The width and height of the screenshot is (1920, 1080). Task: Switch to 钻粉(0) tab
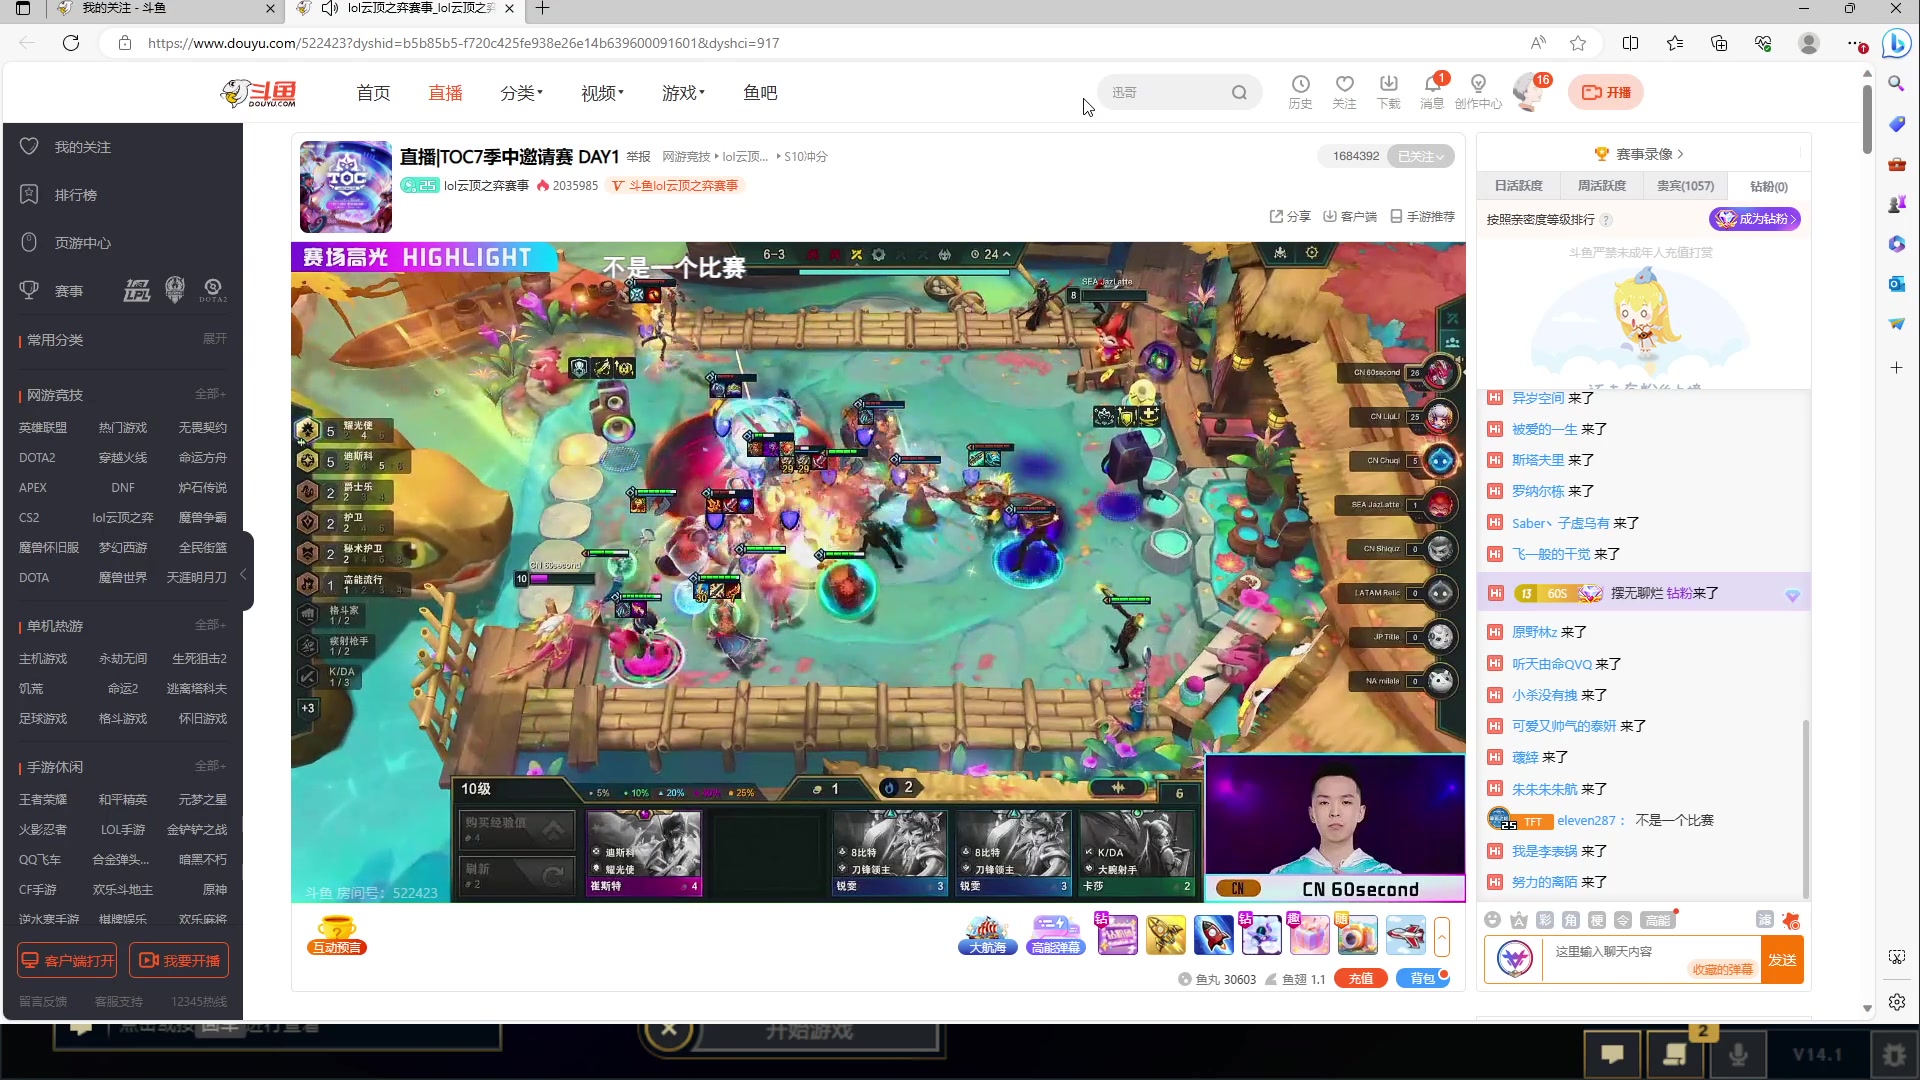click(x=1768, y=186)
